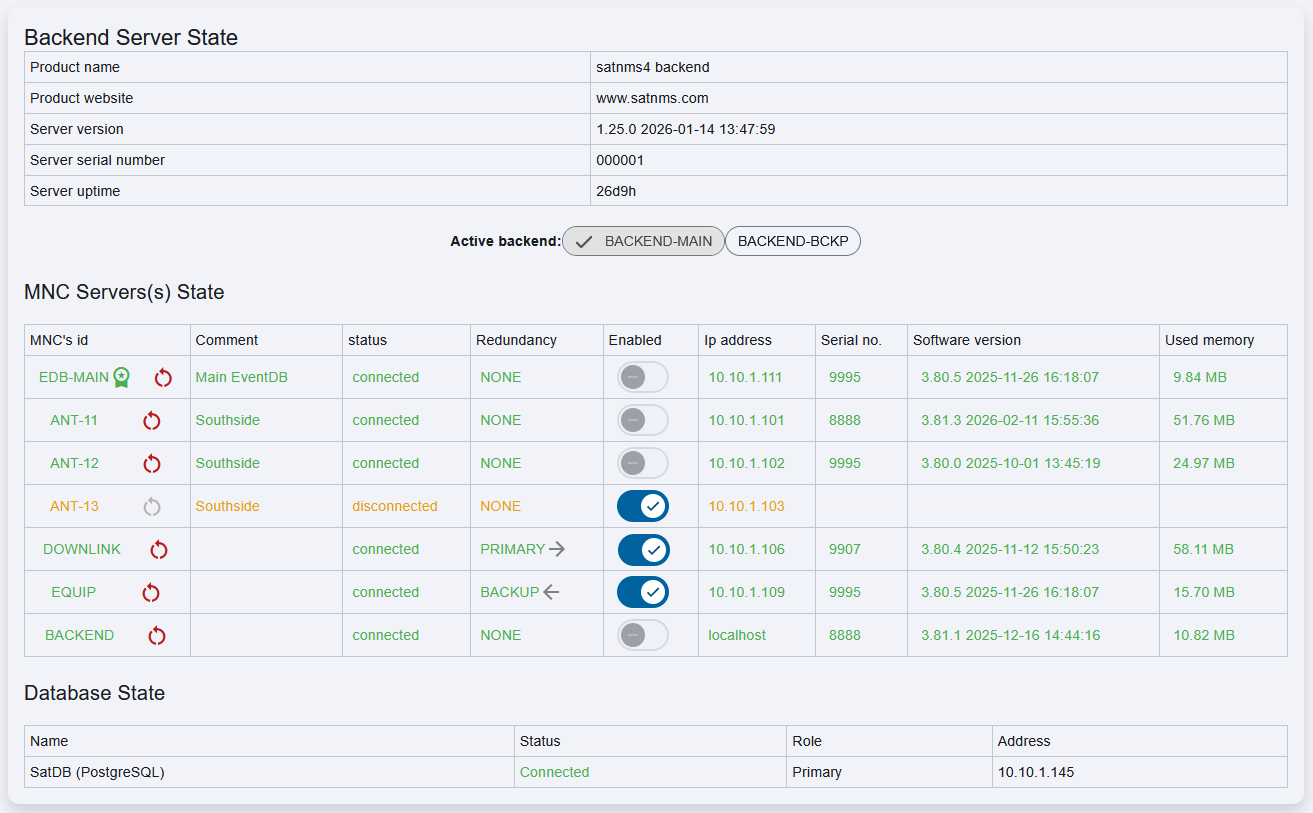Restart ANT-12 using its reload icon
Viewport: 1313px width, 813px height.
tap(151, 463)
